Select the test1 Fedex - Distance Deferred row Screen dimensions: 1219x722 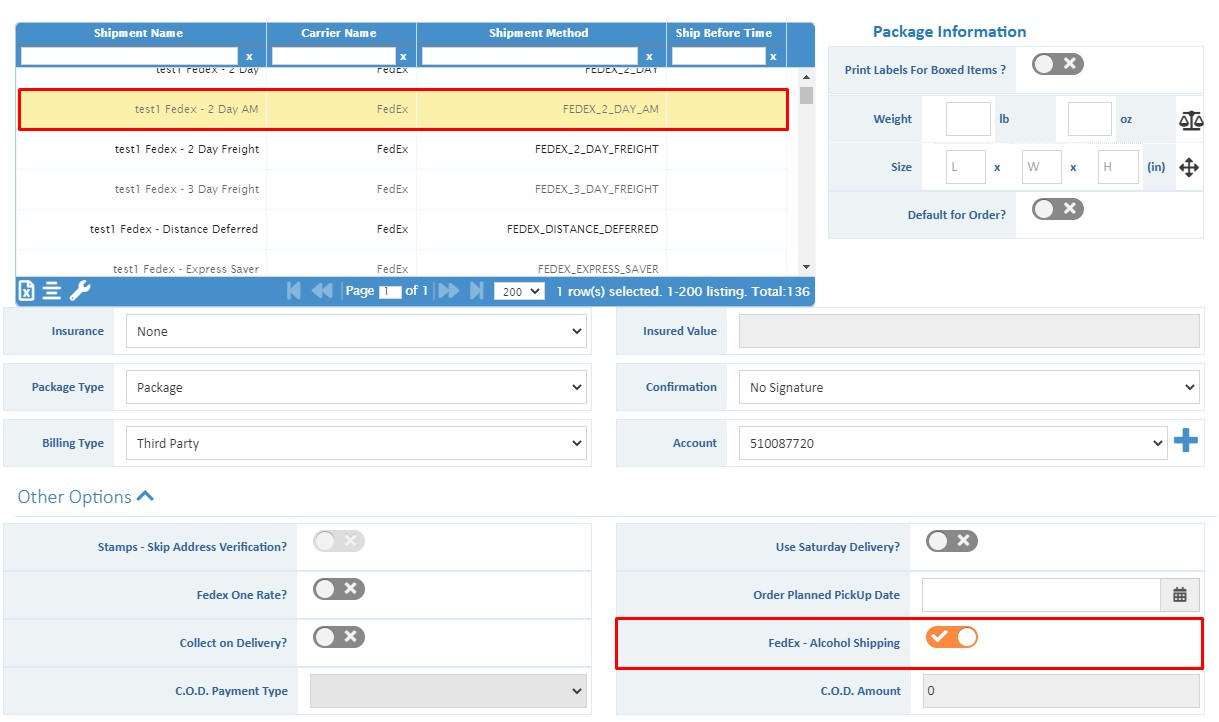coord(174,229)
